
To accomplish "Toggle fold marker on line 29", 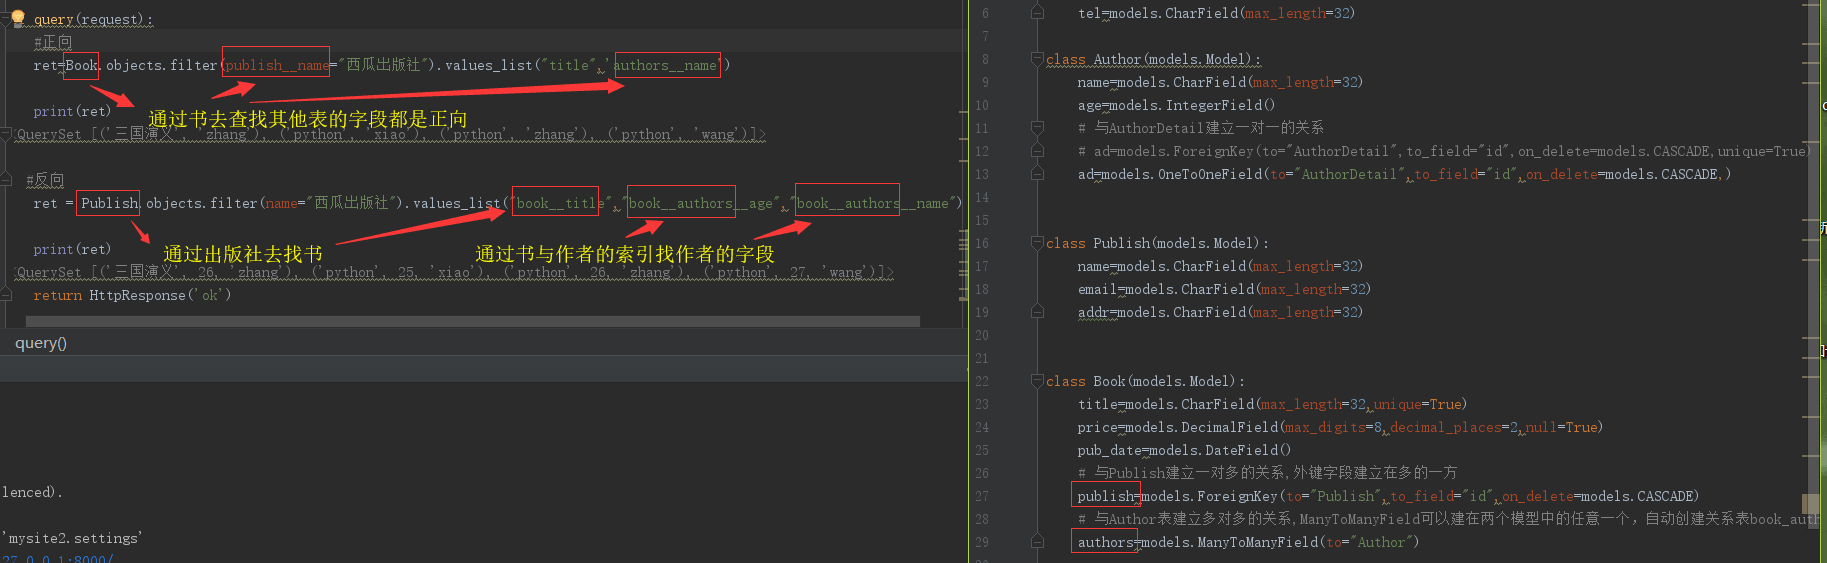I will click(1037, 542).
